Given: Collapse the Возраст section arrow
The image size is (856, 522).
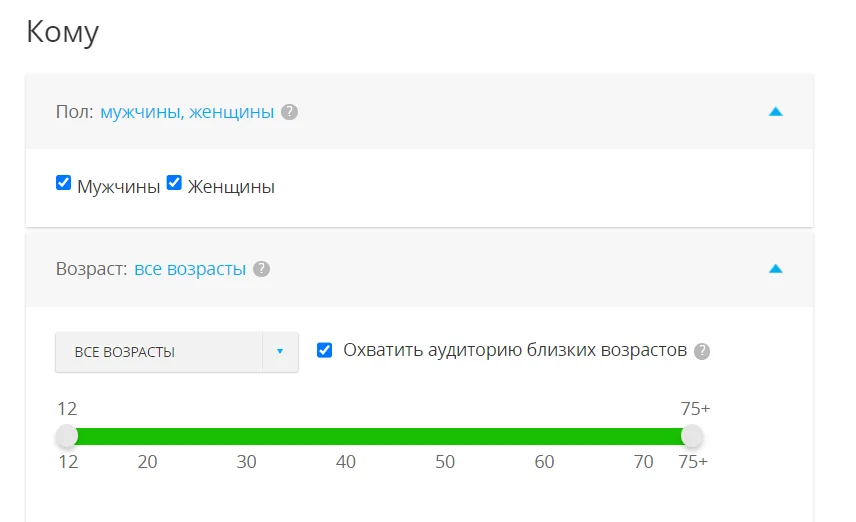Looking at the screenshot, I should (775, 269).
